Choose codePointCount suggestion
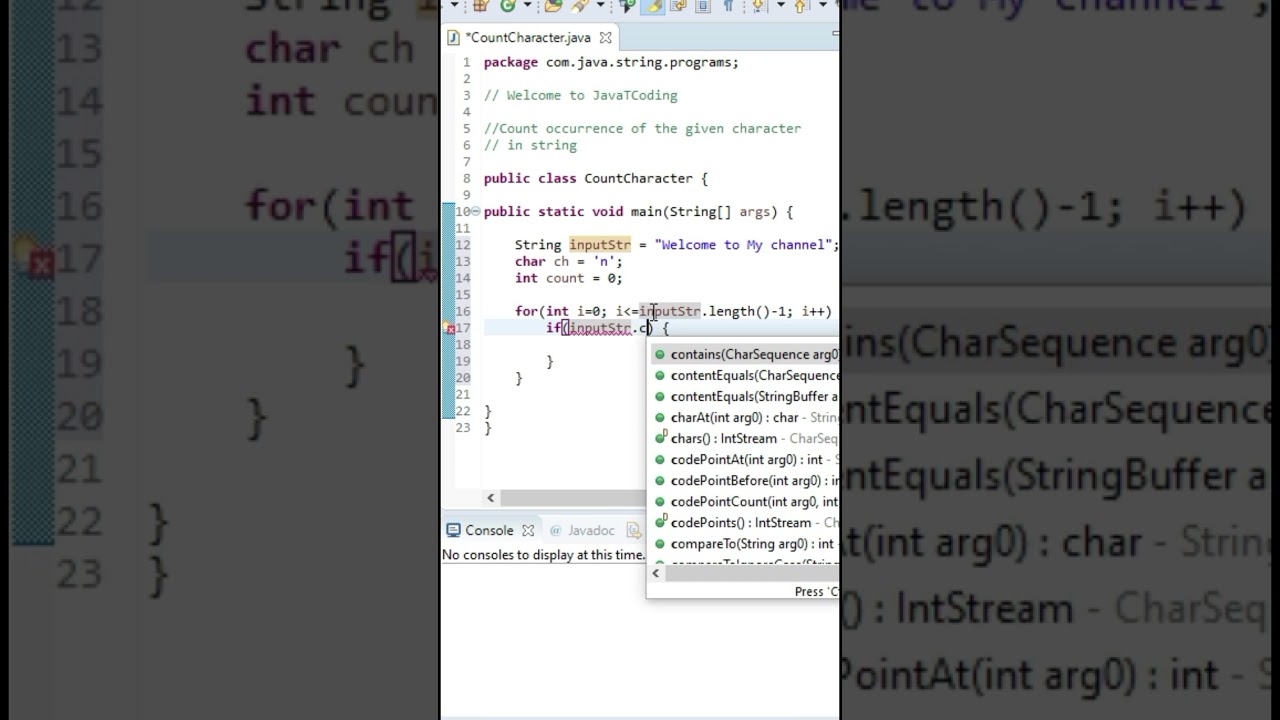Screen dimensions: 1280x720 pos(743,501)
